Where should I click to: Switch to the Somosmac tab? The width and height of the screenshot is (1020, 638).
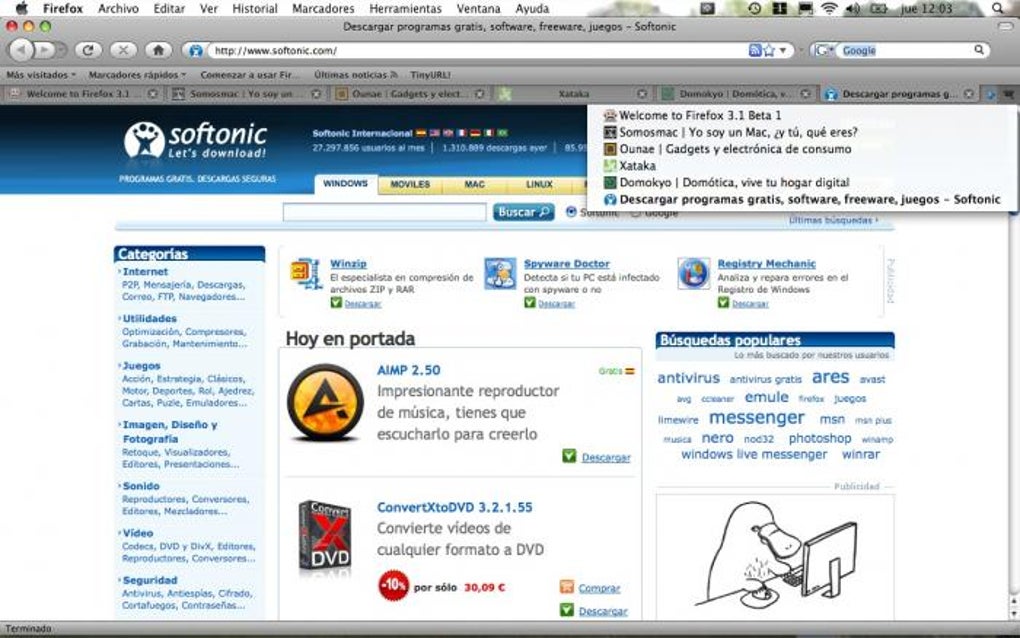point(245,94)
